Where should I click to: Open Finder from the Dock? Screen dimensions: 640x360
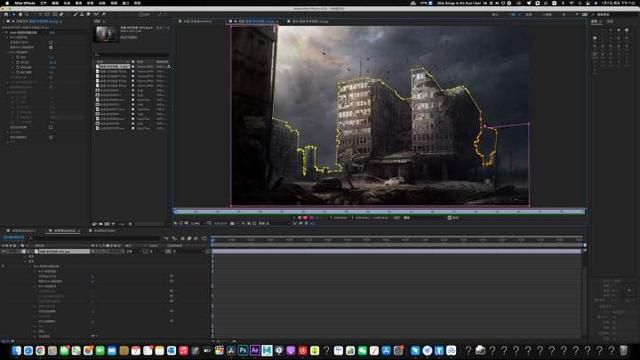(16, 350)
